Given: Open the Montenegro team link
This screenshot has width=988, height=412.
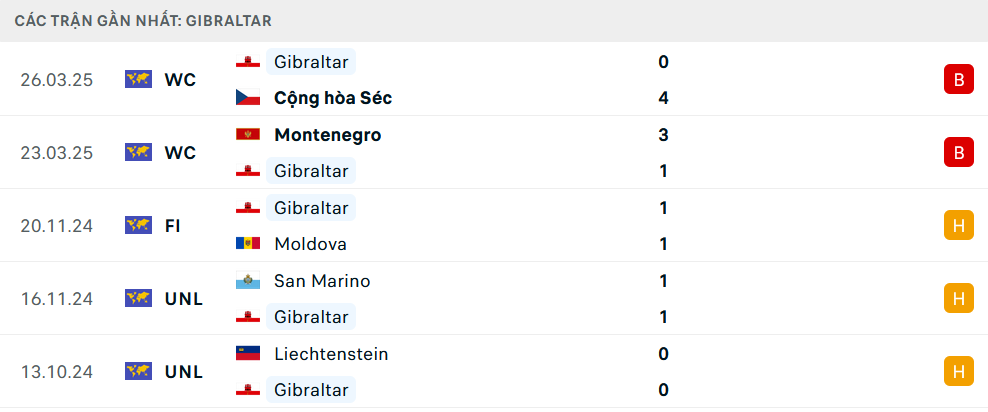Looking at the screenshot, I should click(x=328, y=135).
